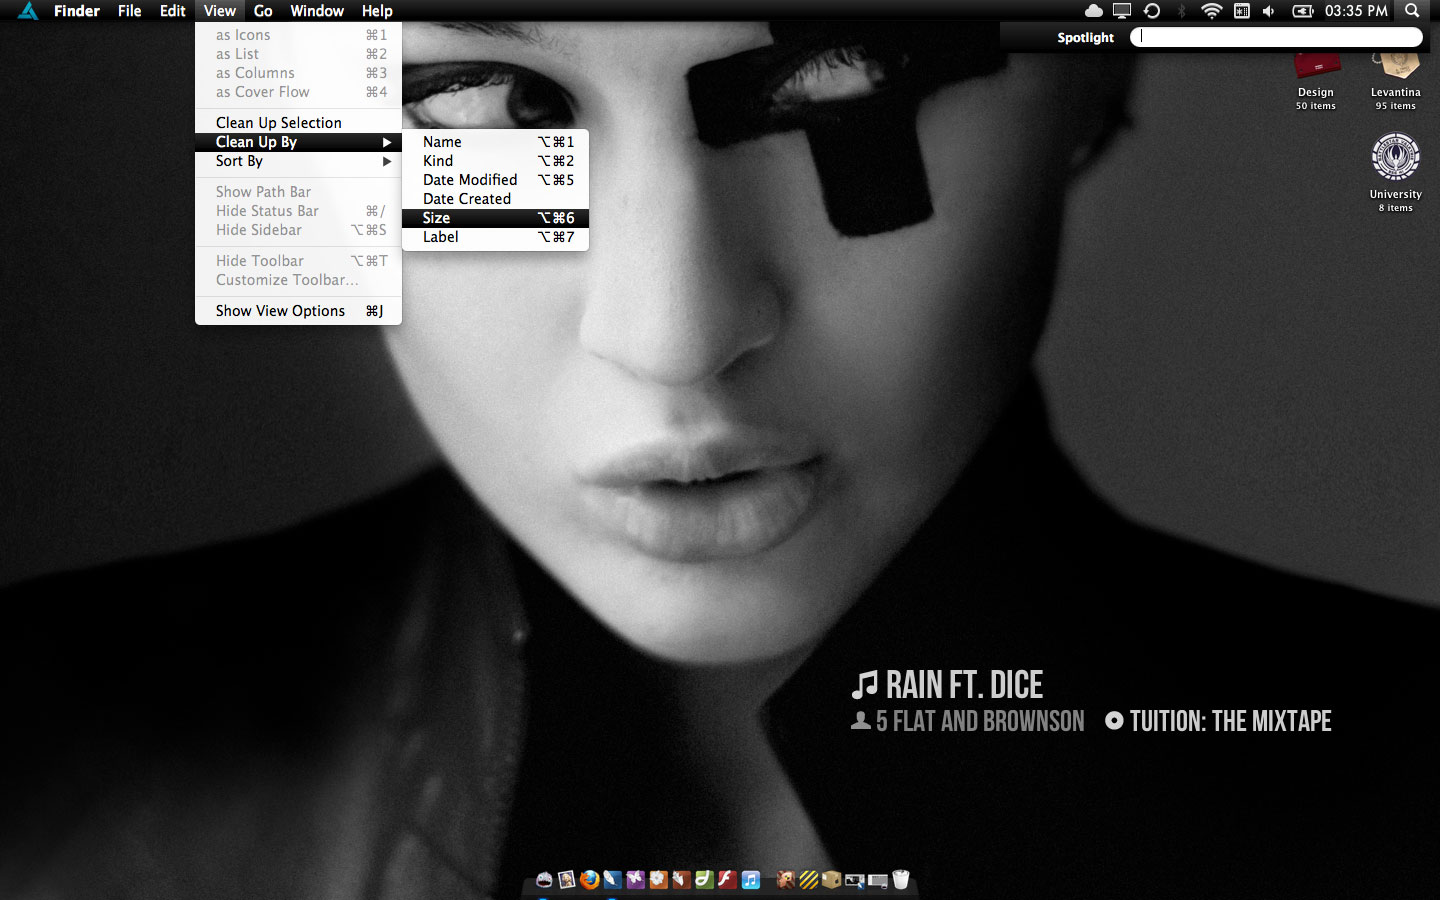Screen dimensions: 1440x900
Task: Open the Window menu
Action: pyautogui.click(x=317, y=11)
